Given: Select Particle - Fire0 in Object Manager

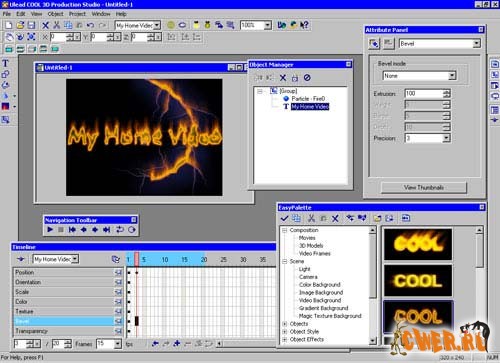Looking at the screenshot, I should 308,99.
